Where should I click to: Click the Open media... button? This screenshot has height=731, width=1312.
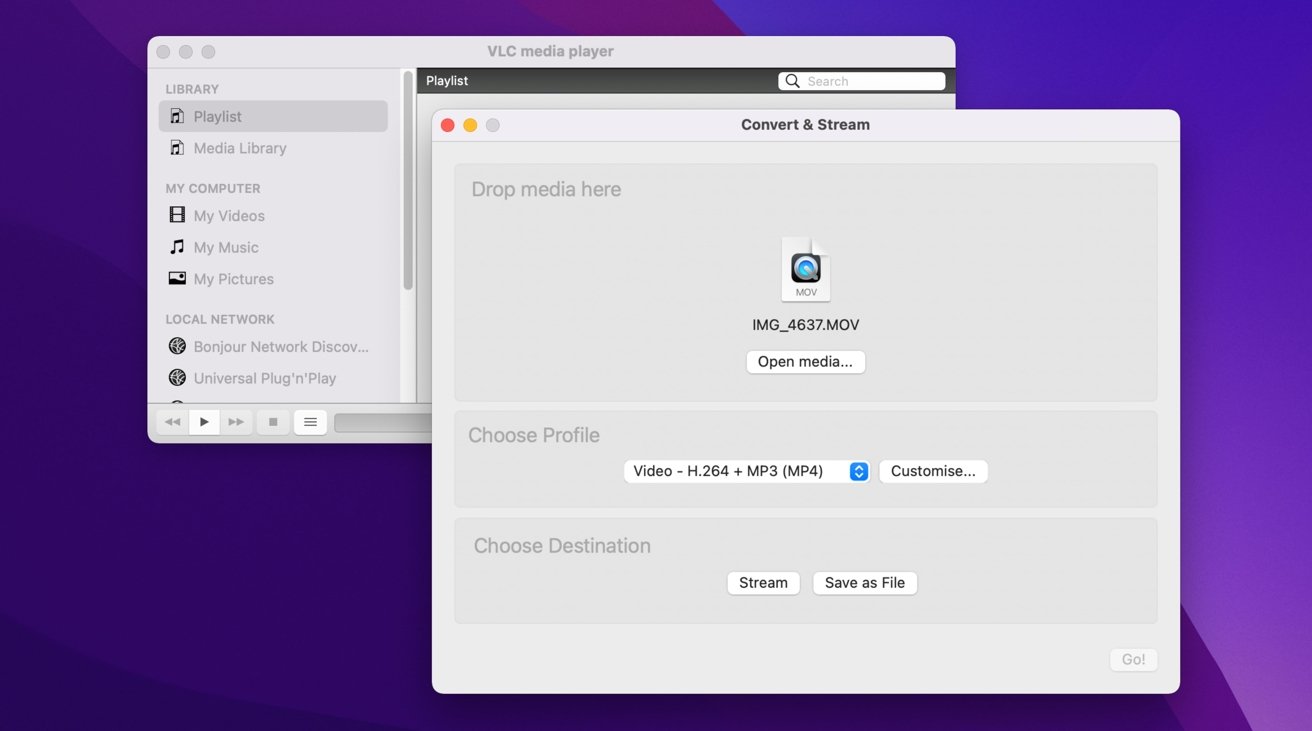coord(805,362)
